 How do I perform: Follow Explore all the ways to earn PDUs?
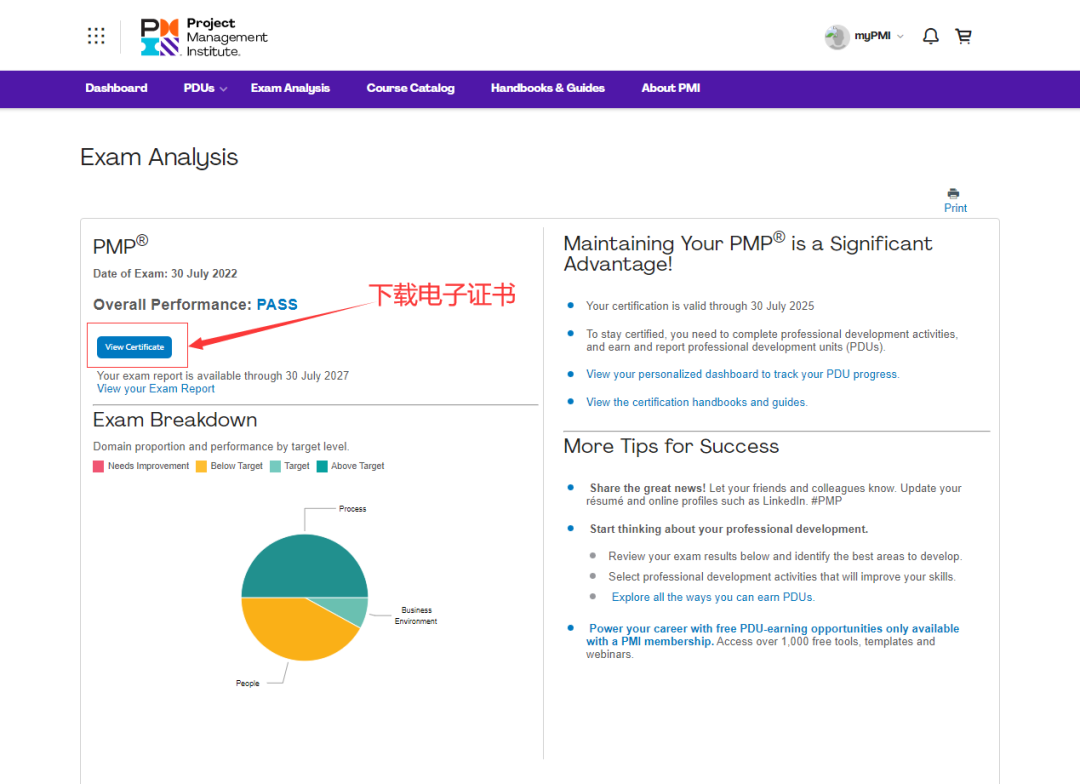tap(713, 597)
